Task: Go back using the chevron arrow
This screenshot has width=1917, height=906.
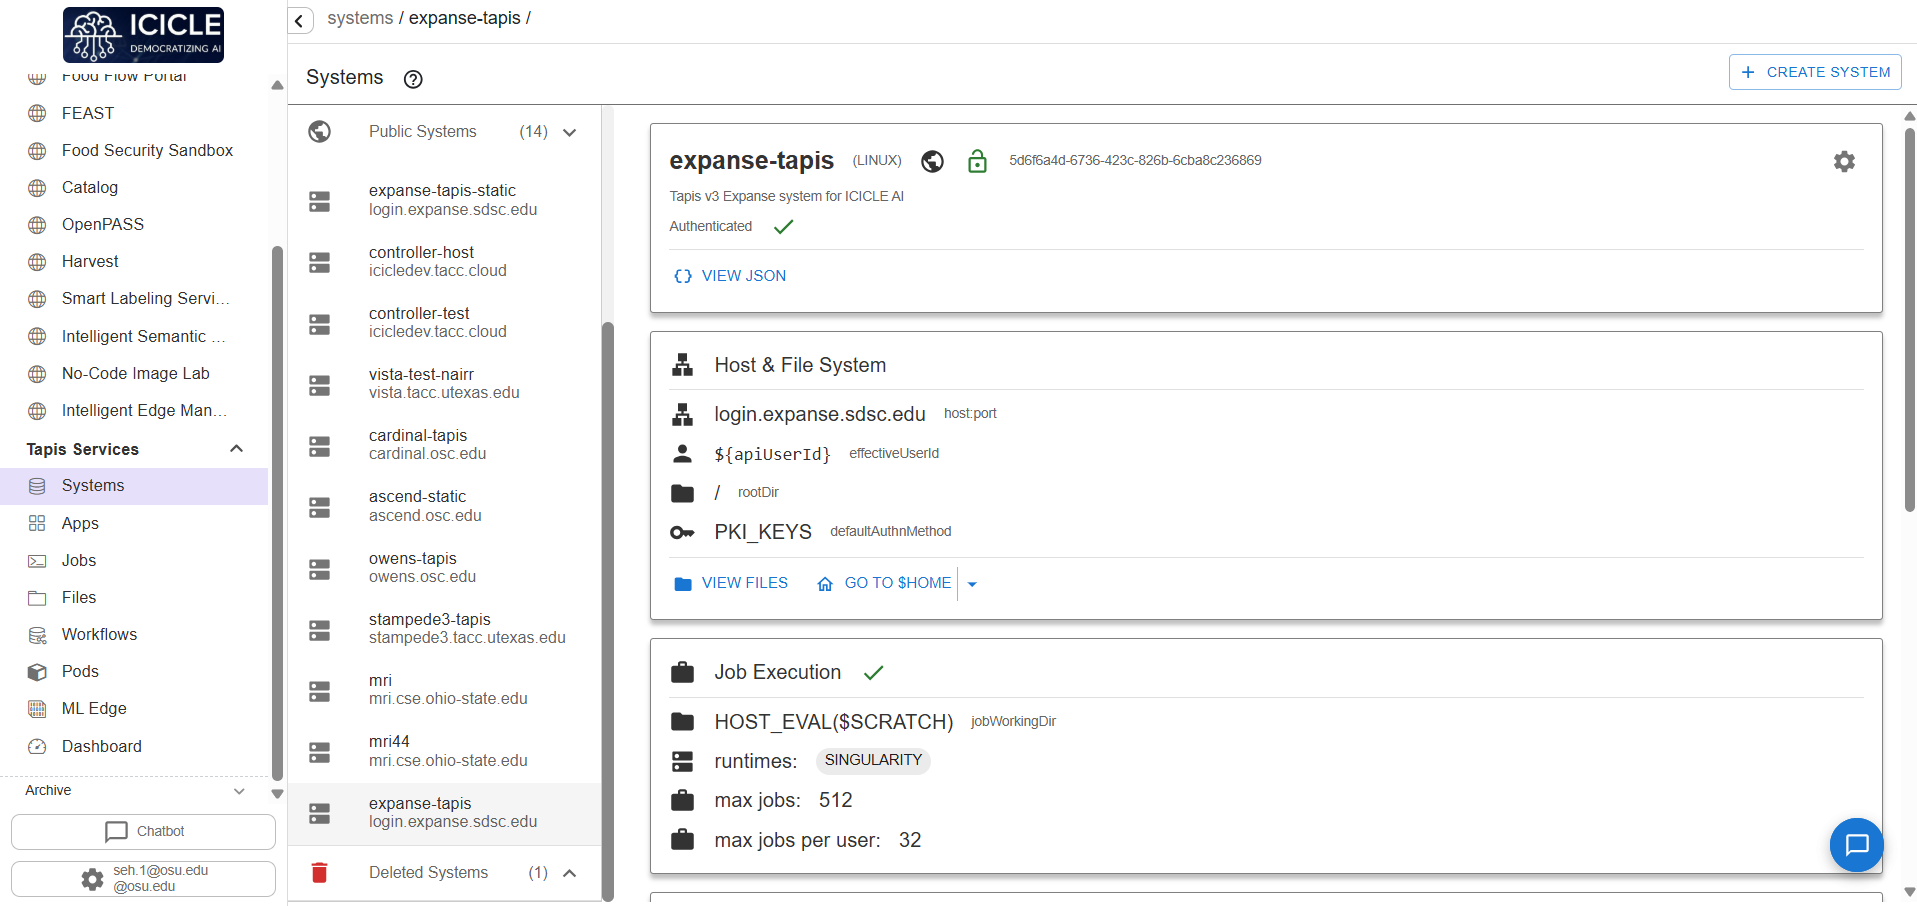Action: pyautogui.click(x=299, y=20)
